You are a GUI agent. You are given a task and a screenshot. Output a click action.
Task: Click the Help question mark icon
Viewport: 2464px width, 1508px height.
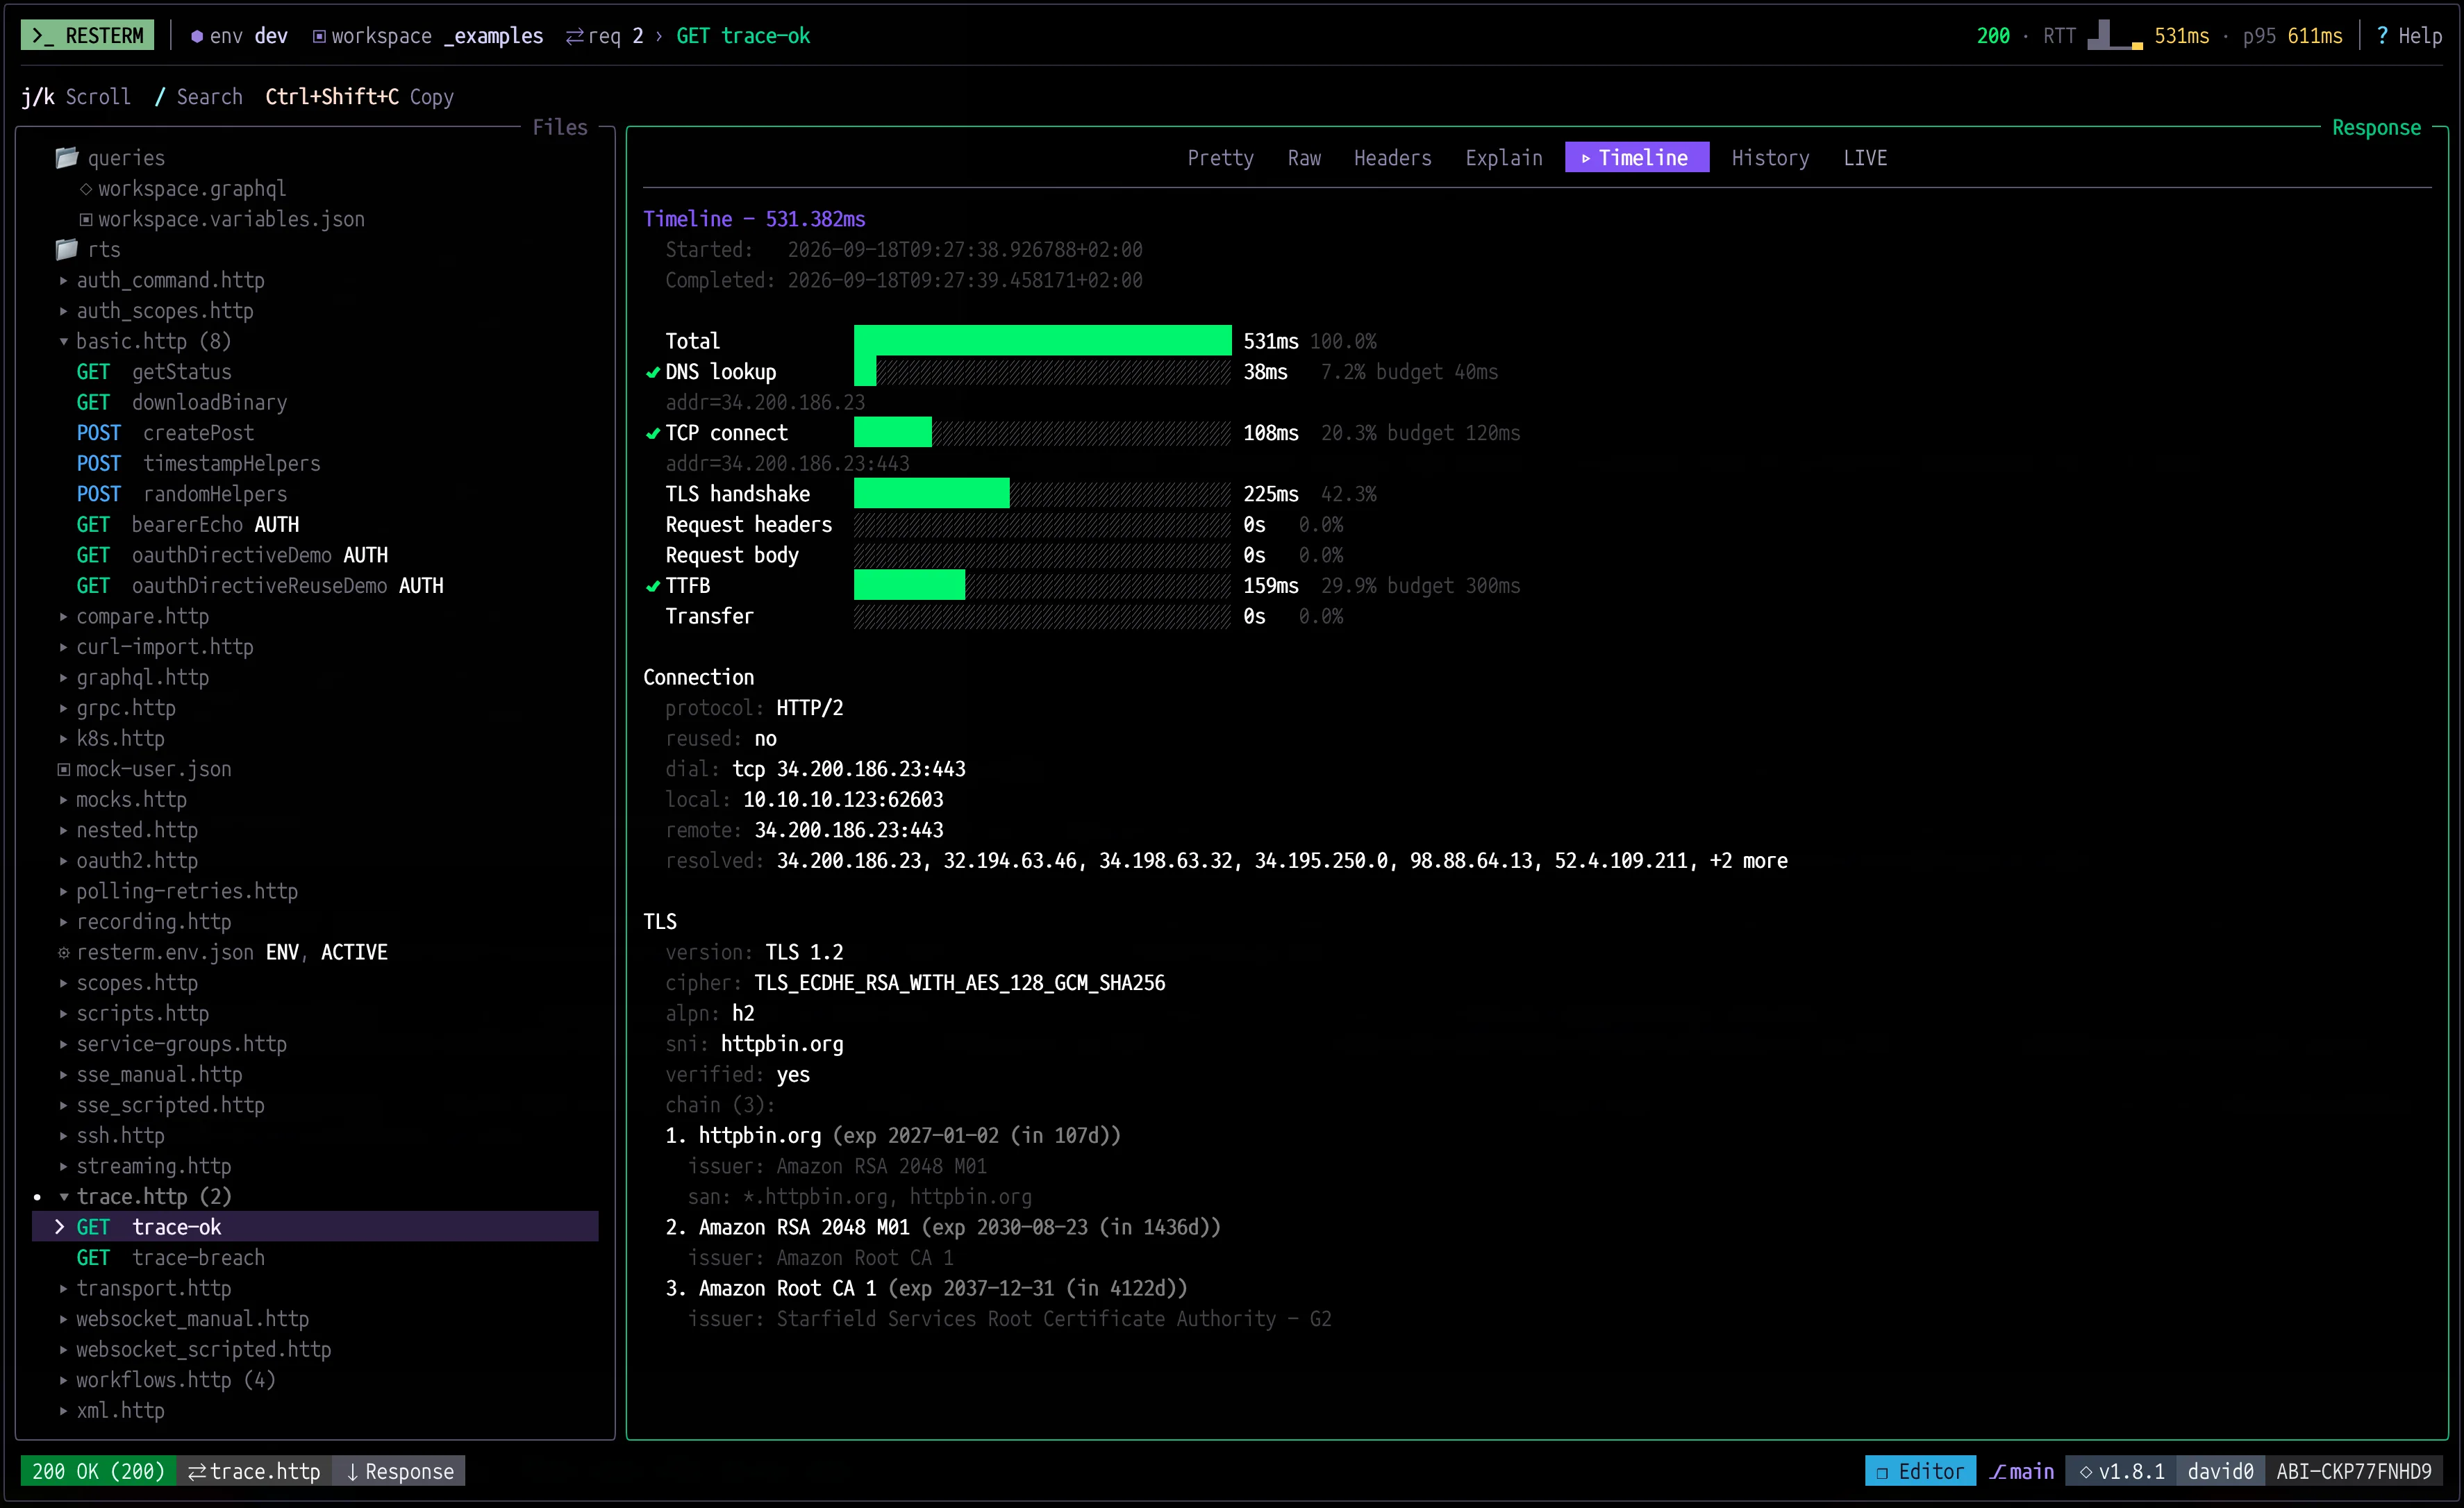point(2382,36)
